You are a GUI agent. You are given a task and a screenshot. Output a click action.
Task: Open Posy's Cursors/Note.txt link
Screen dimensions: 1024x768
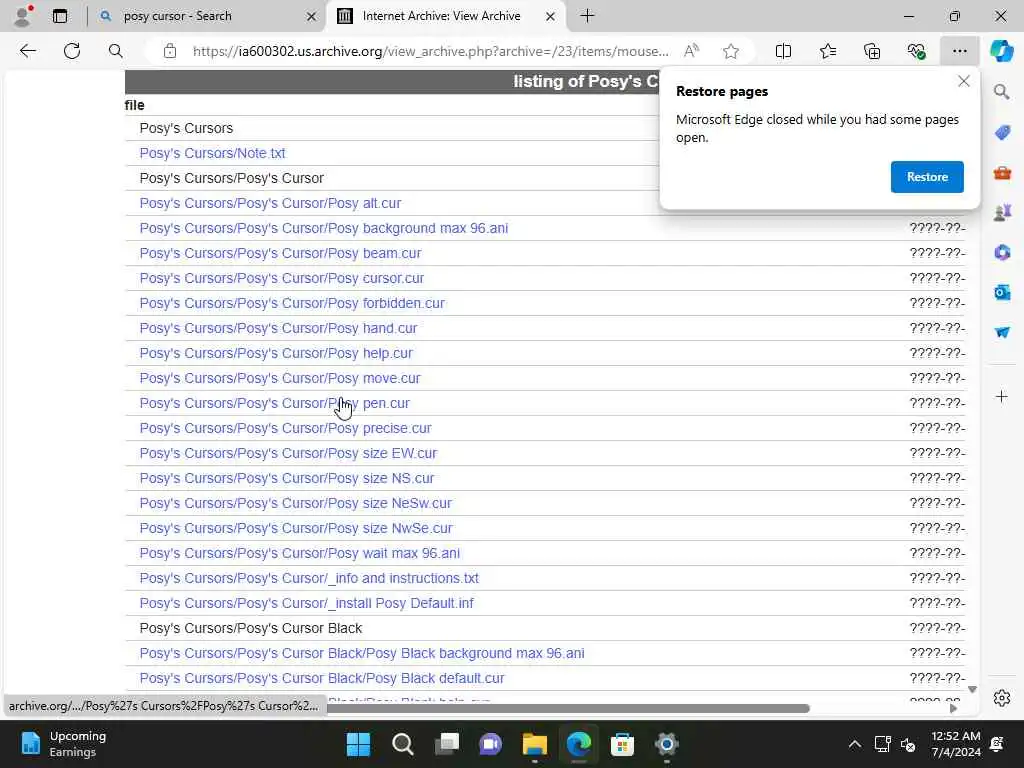click(x=212, y=153)
